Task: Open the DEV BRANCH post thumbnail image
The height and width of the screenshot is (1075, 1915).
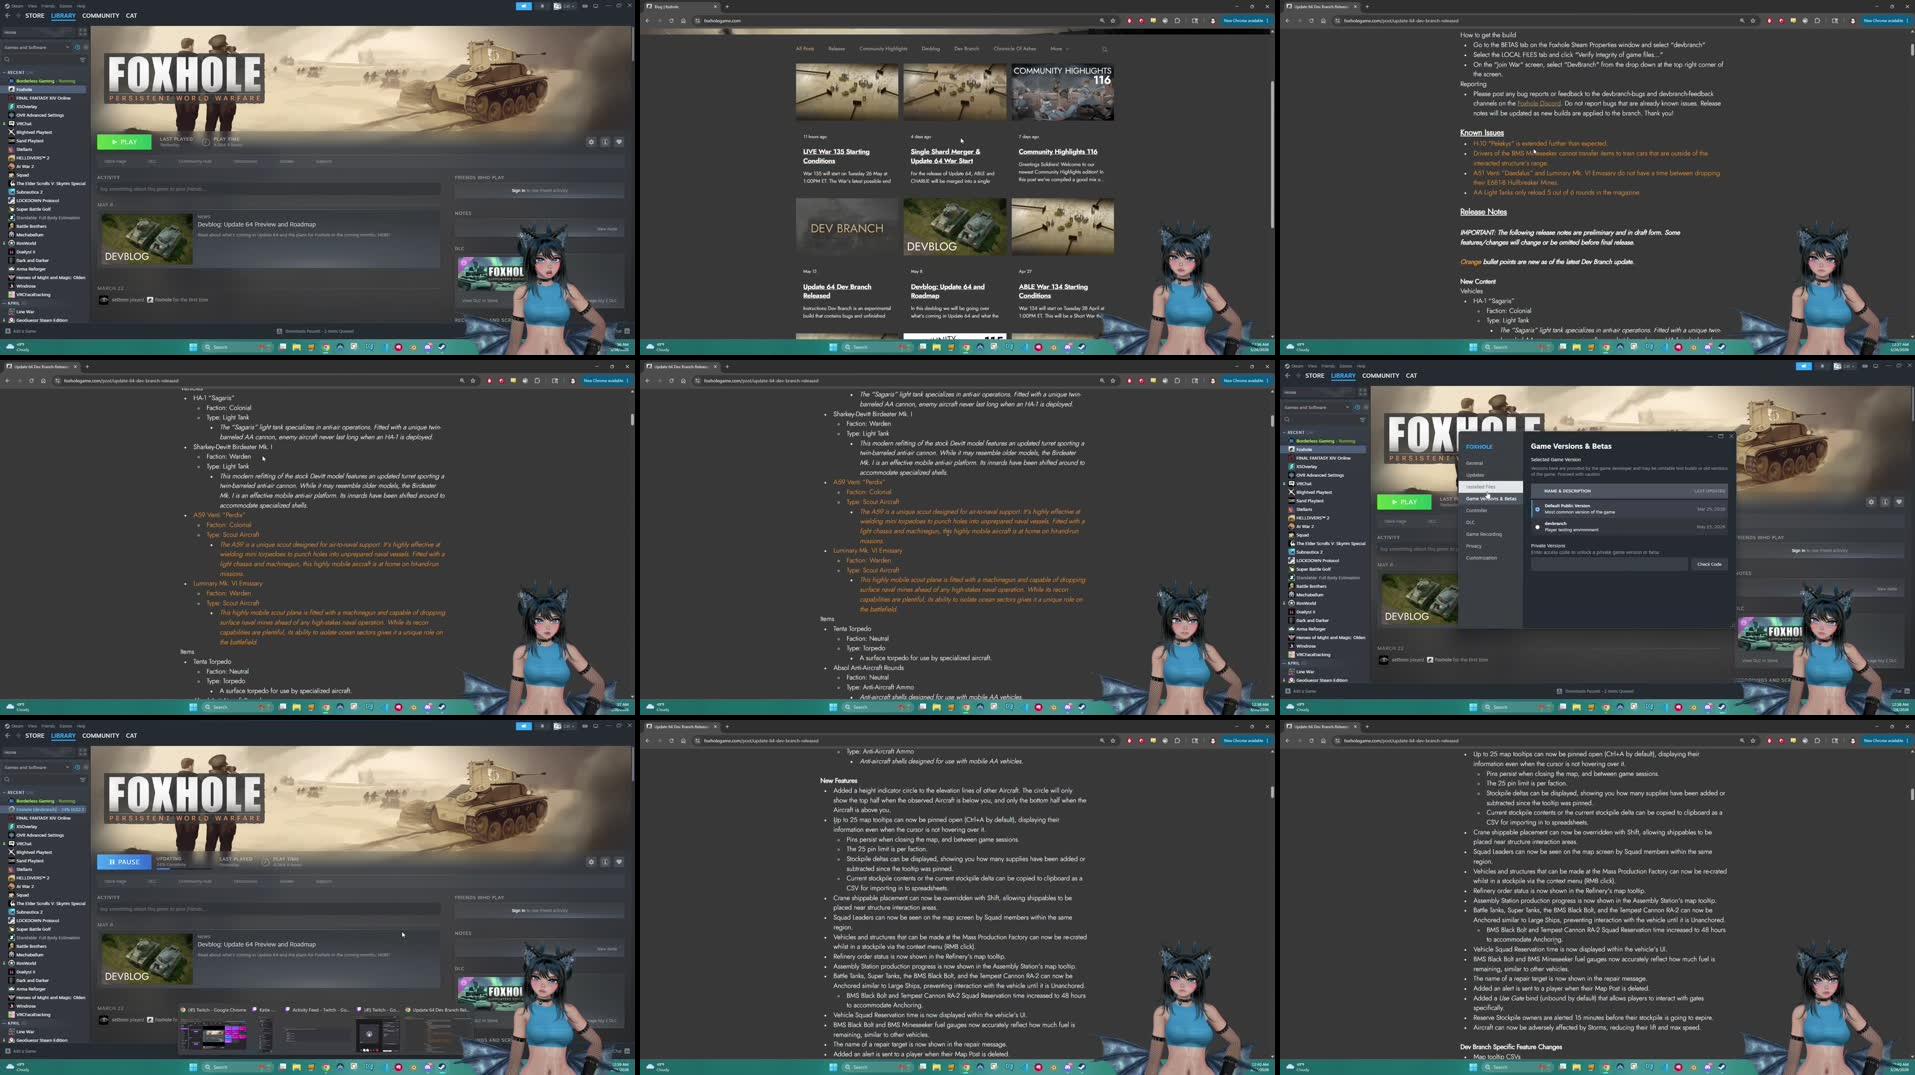Action: point(847,226)
